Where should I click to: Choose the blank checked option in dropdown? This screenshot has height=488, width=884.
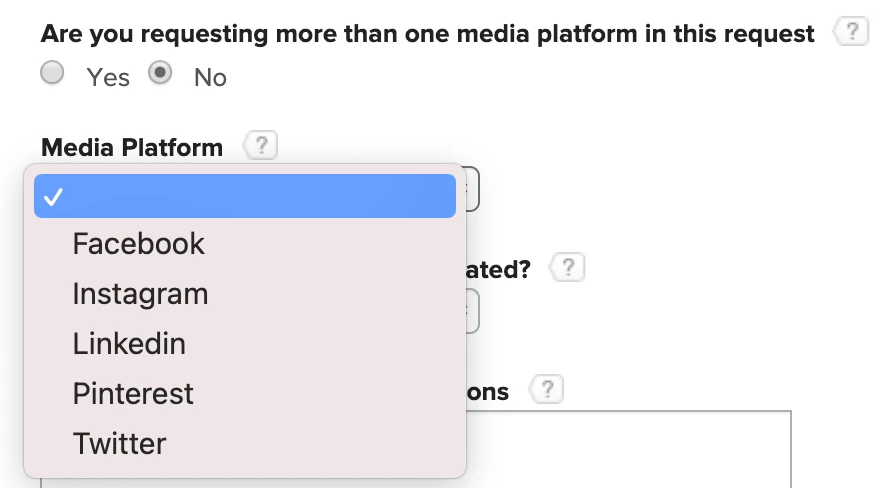point(245,196)
